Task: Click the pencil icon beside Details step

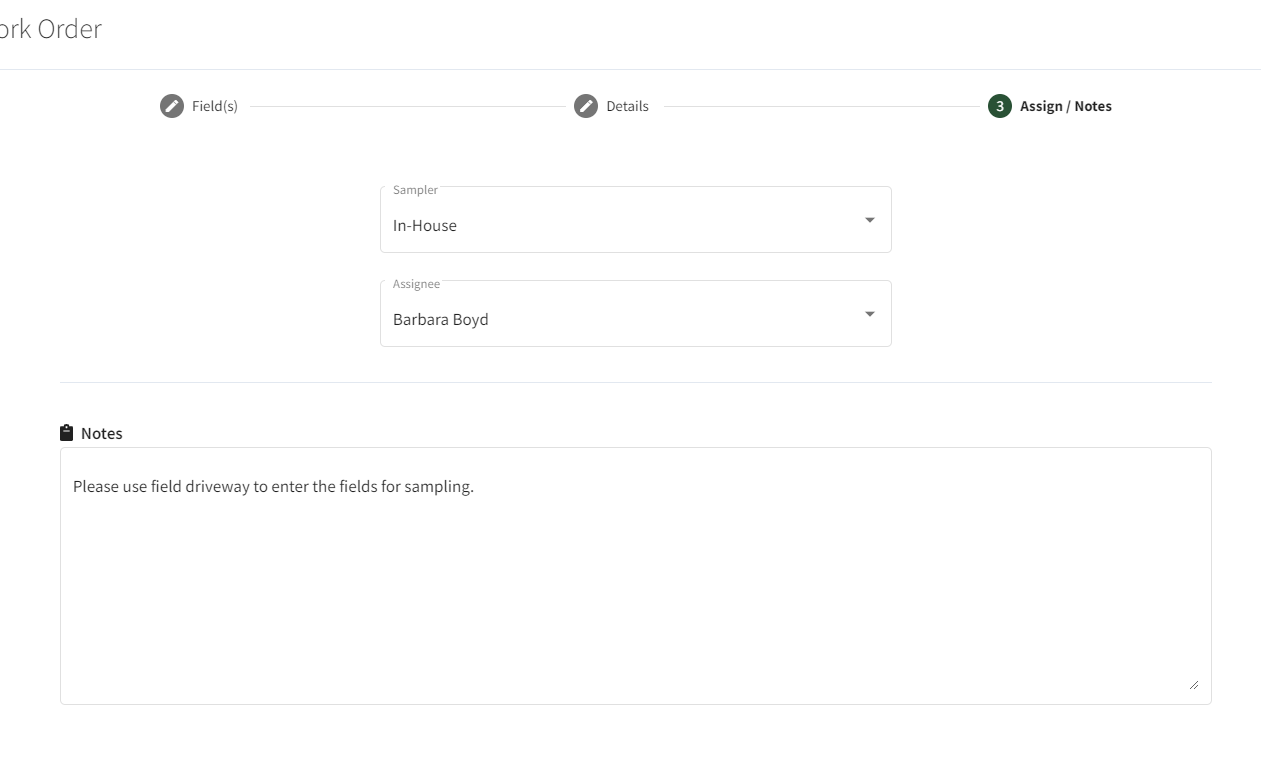Action: pyautogui.click(x=586, y=106)
